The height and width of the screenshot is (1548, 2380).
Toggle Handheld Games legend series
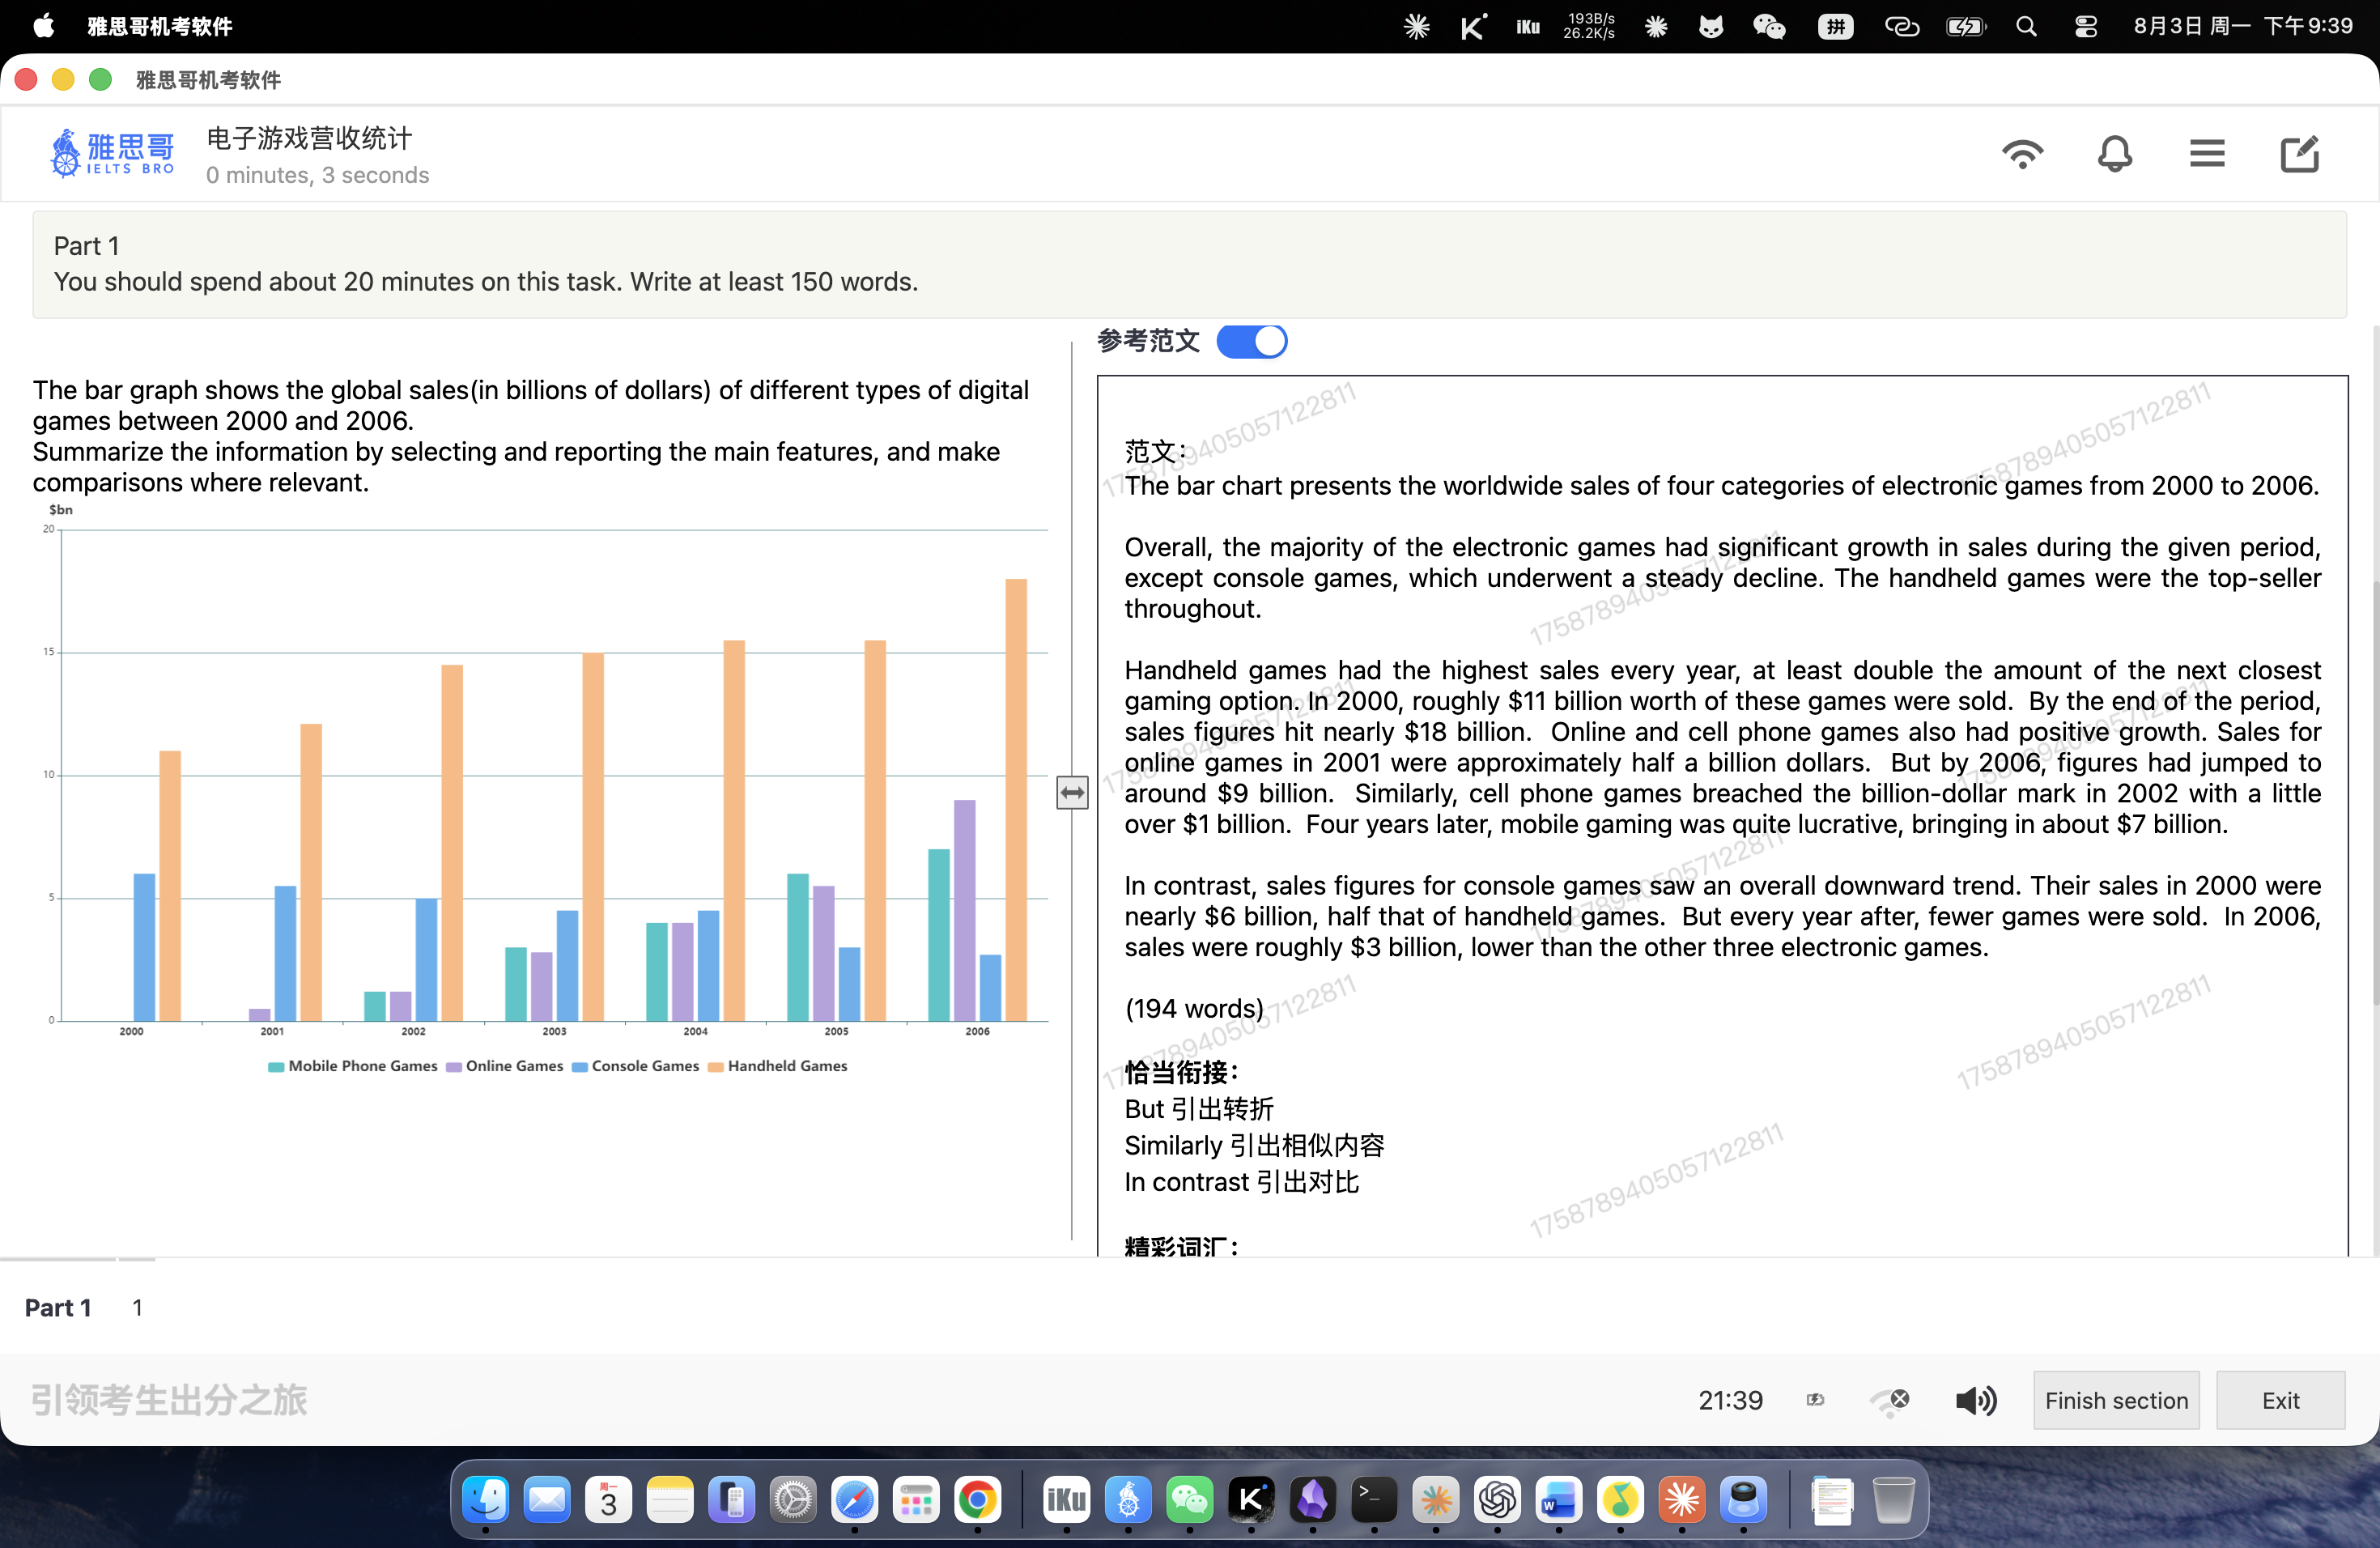pyautogui.click(x=777, y=1066)
